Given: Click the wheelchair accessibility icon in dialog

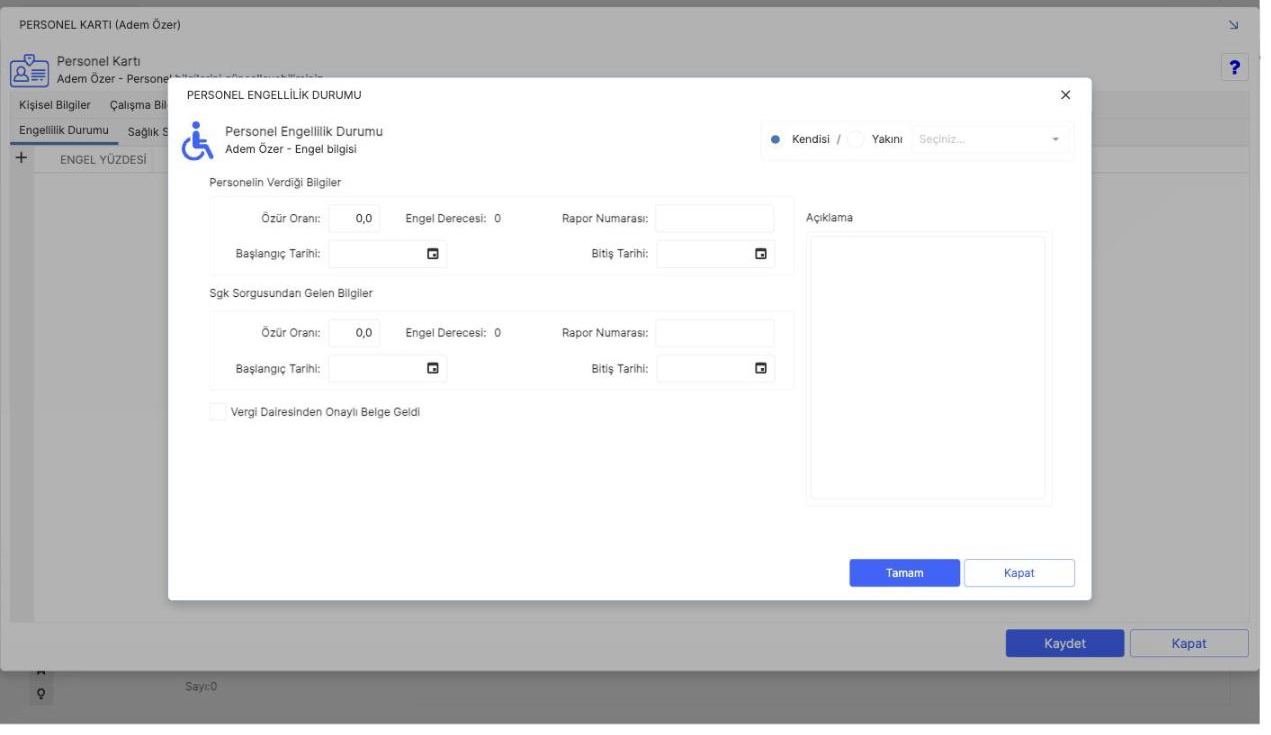Looking at the screenshot, I should point(197,141).
